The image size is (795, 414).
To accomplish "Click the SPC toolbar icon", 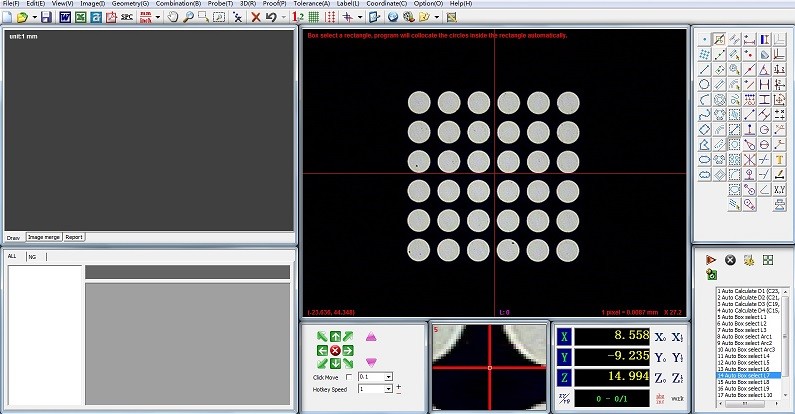I will point(127,17).
